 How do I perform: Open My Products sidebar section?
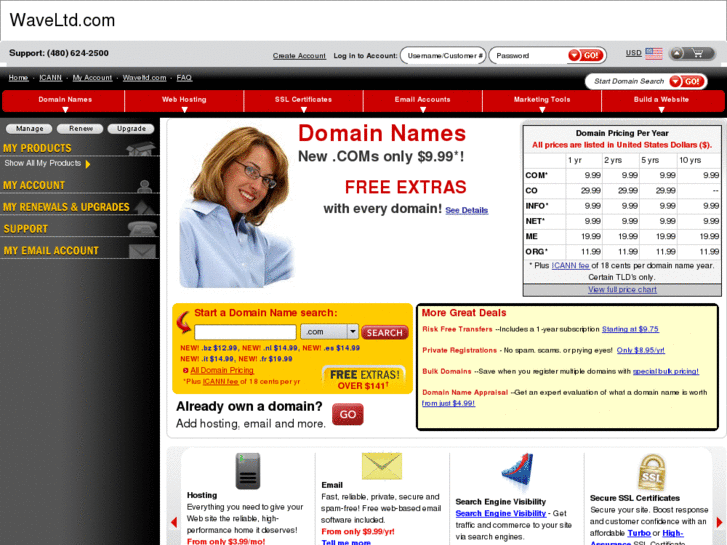(x=38, y=148)
